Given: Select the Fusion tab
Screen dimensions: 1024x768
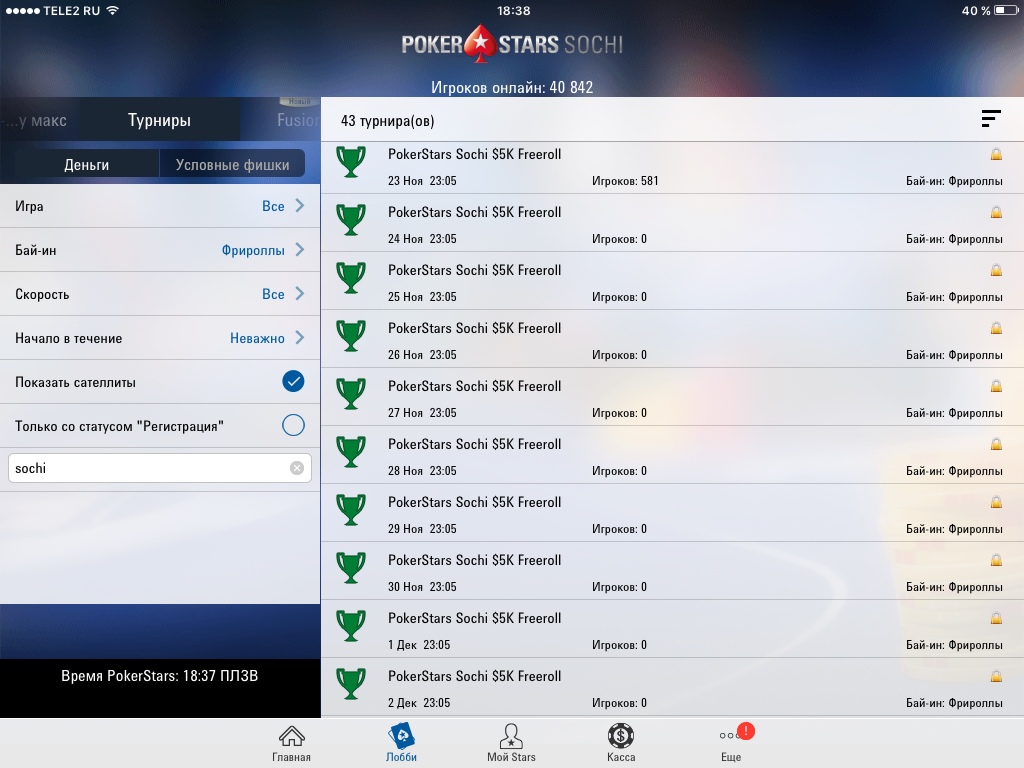Looking at the screenshot, I should (298, 120).
